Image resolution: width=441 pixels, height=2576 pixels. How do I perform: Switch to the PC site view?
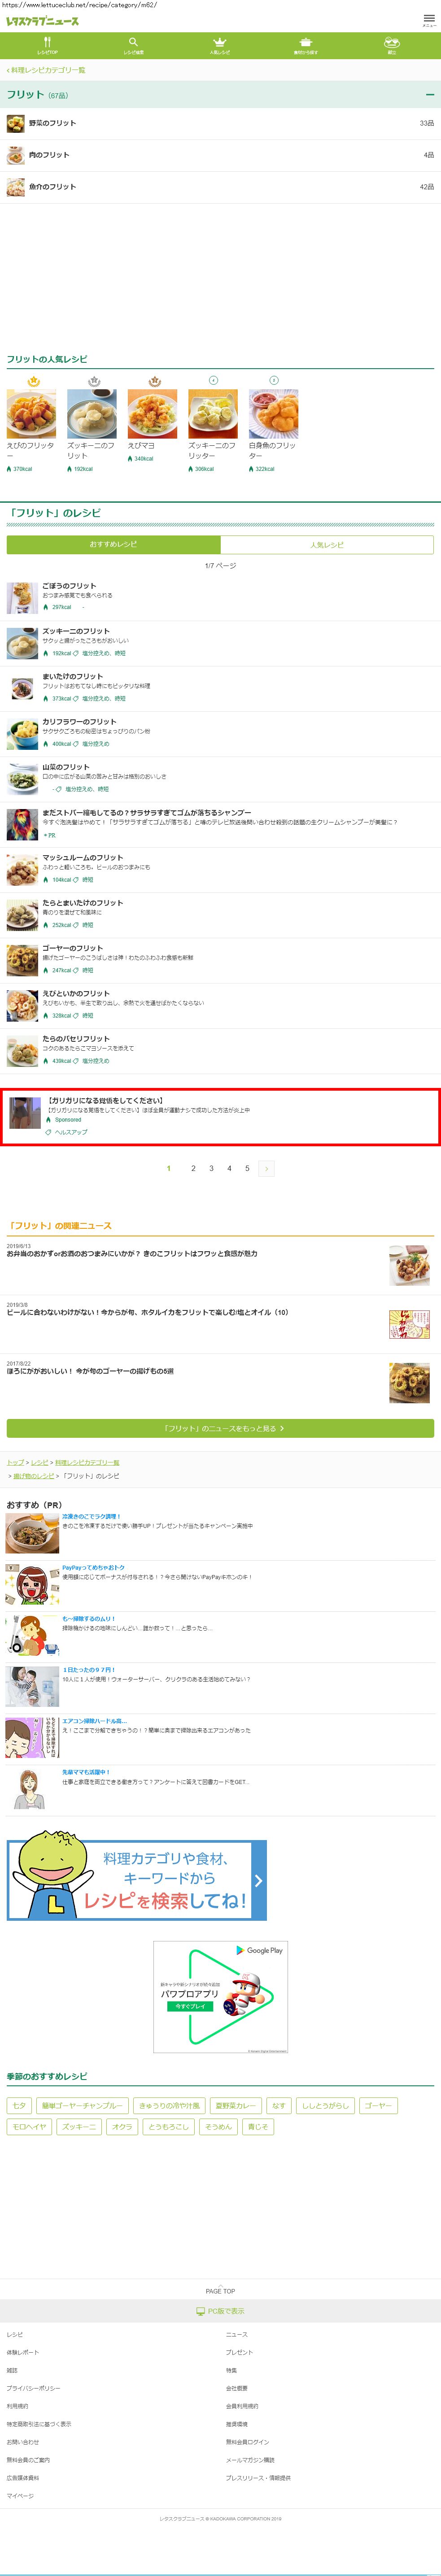pyautogui.click(x=220, y=2311)
